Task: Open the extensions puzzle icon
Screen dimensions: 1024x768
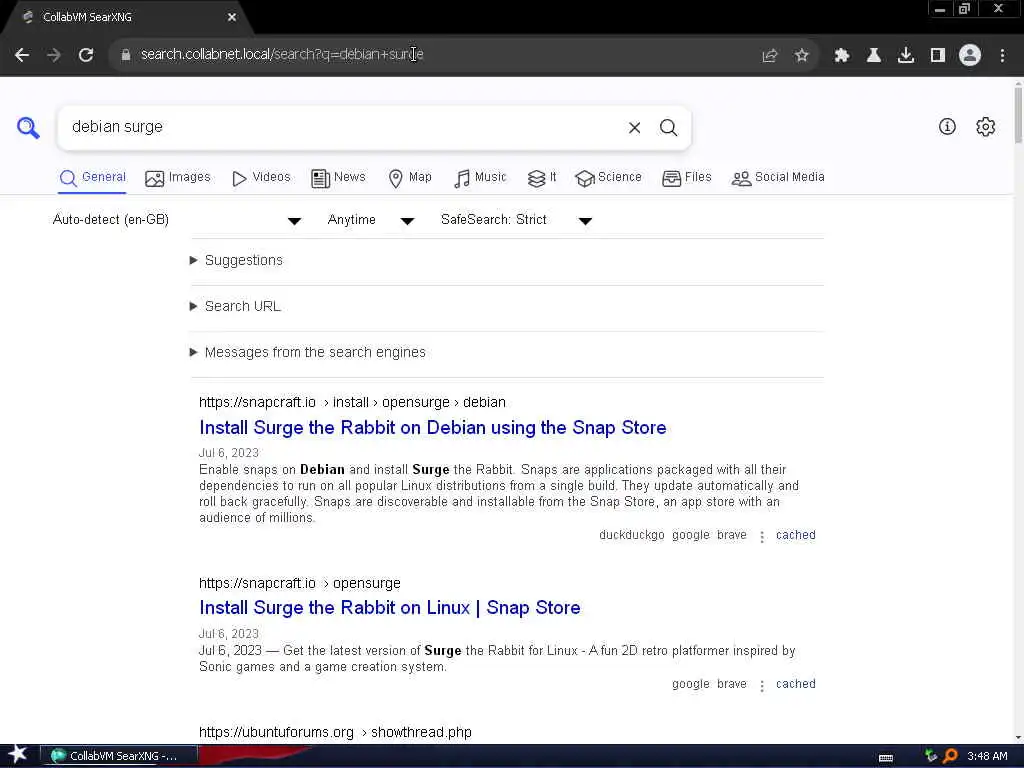Action: point(842,56)
